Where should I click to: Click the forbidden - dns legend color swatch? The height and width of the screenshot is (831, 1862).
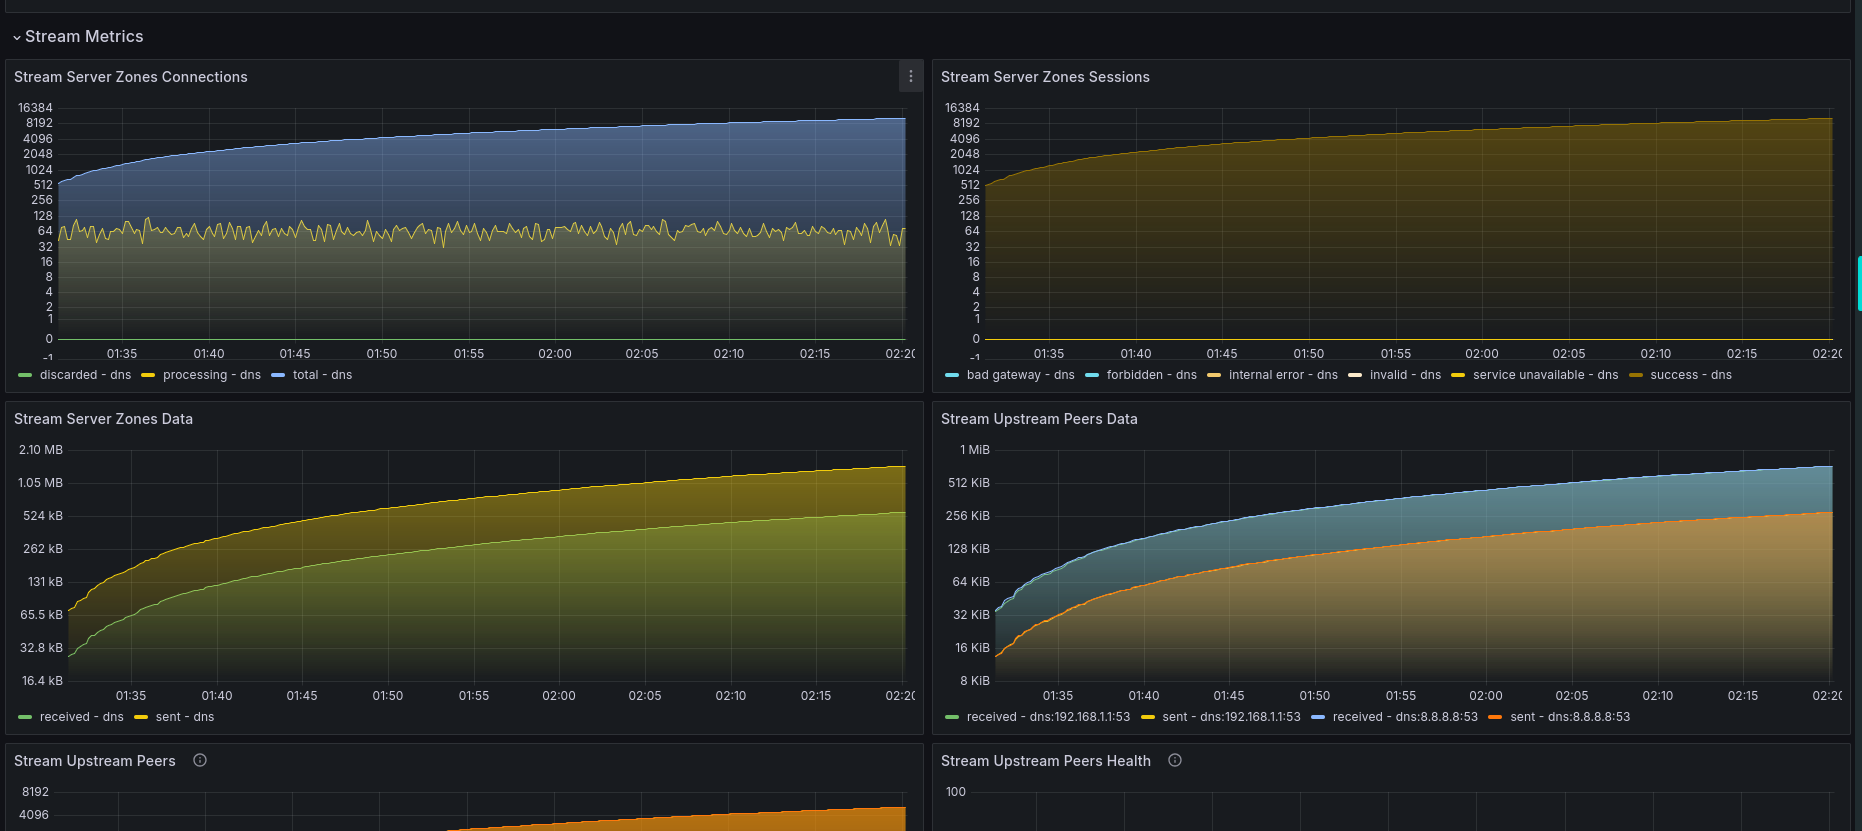tap(1092, 375)
